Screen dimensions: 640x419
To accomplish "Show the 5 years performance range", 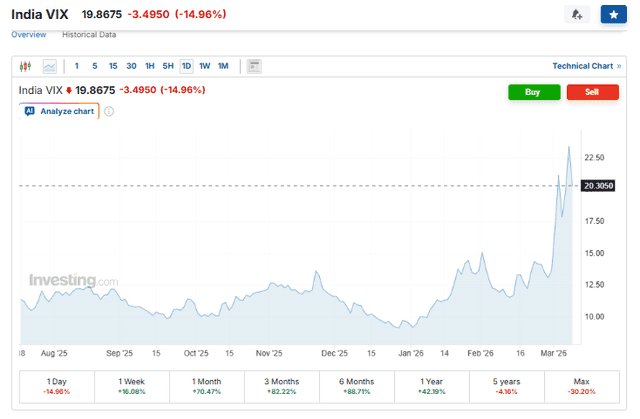I will (x=507, y=386).
